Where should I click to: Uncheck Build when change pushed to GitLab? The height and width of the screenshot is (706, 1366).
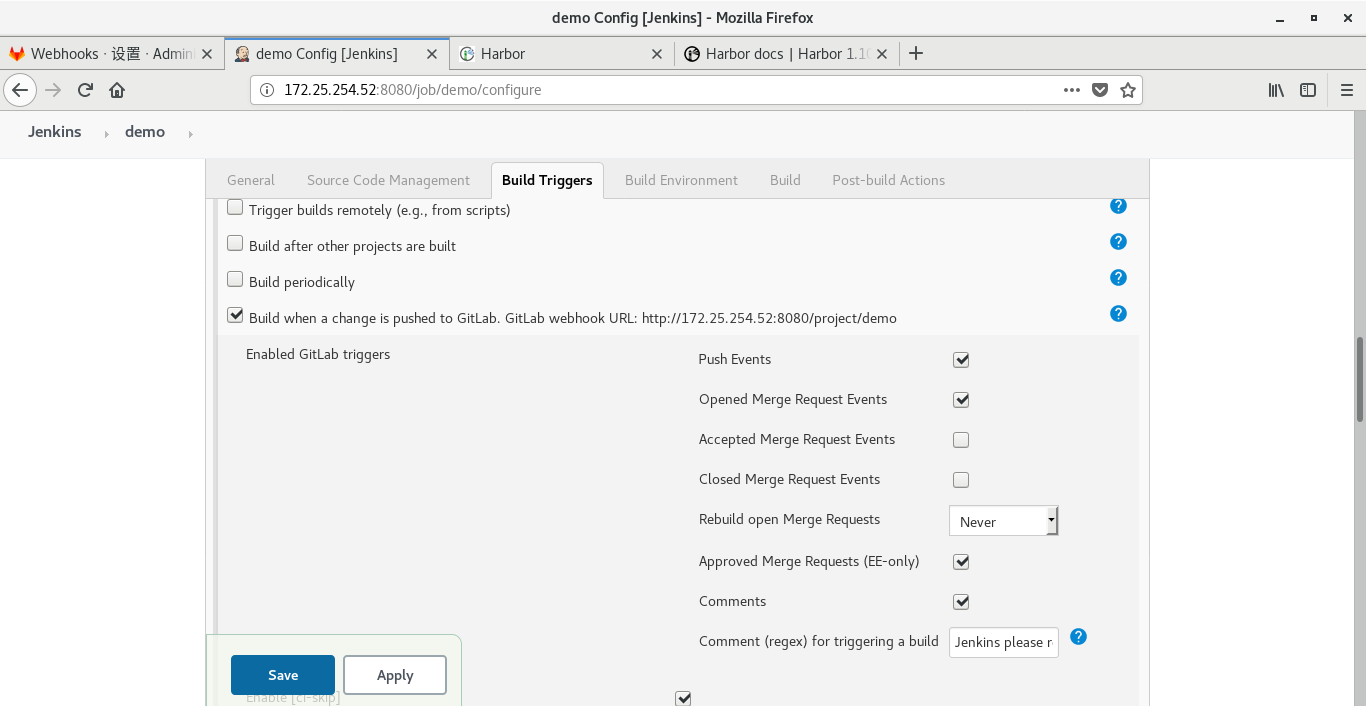[x=235, y=315]
